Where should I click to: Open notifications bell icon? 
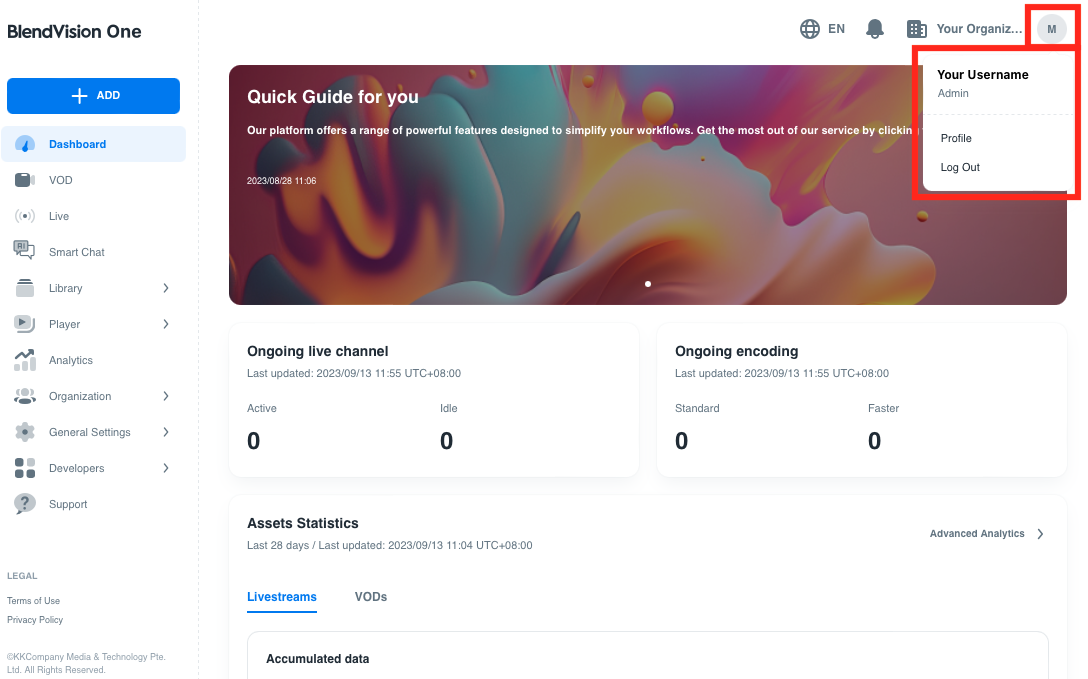point(875,29)
